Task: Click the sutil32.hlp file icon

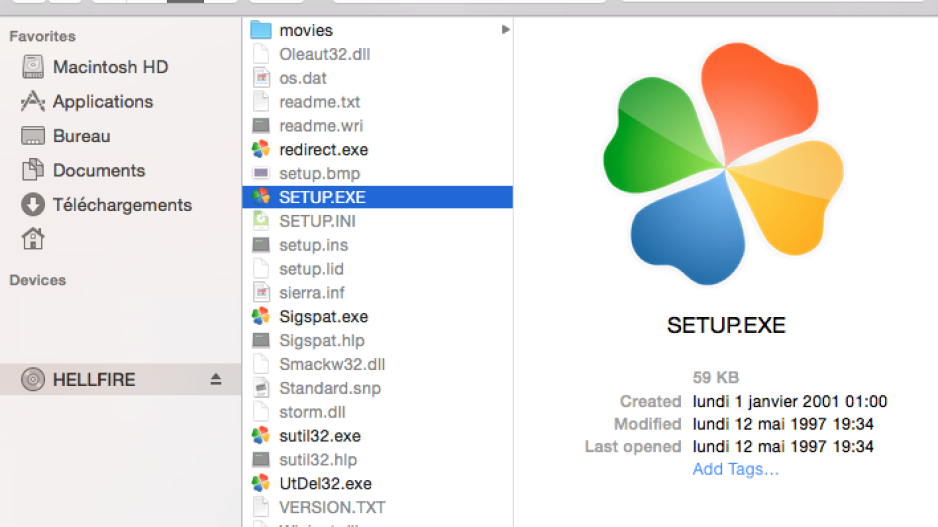Action: (261, 459)
